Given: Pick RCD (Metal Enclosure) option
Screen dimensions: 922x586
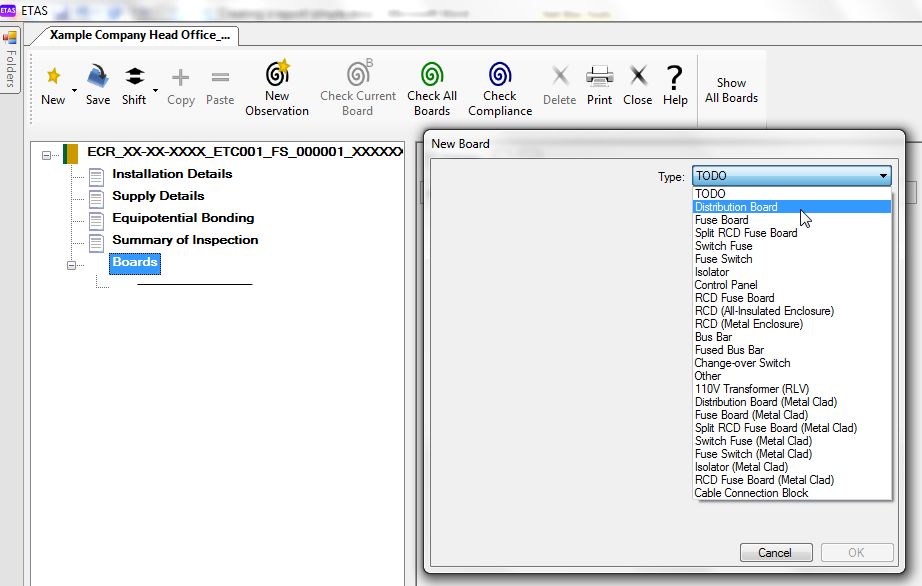Looking at the screenshot, I should coord(792,324).
